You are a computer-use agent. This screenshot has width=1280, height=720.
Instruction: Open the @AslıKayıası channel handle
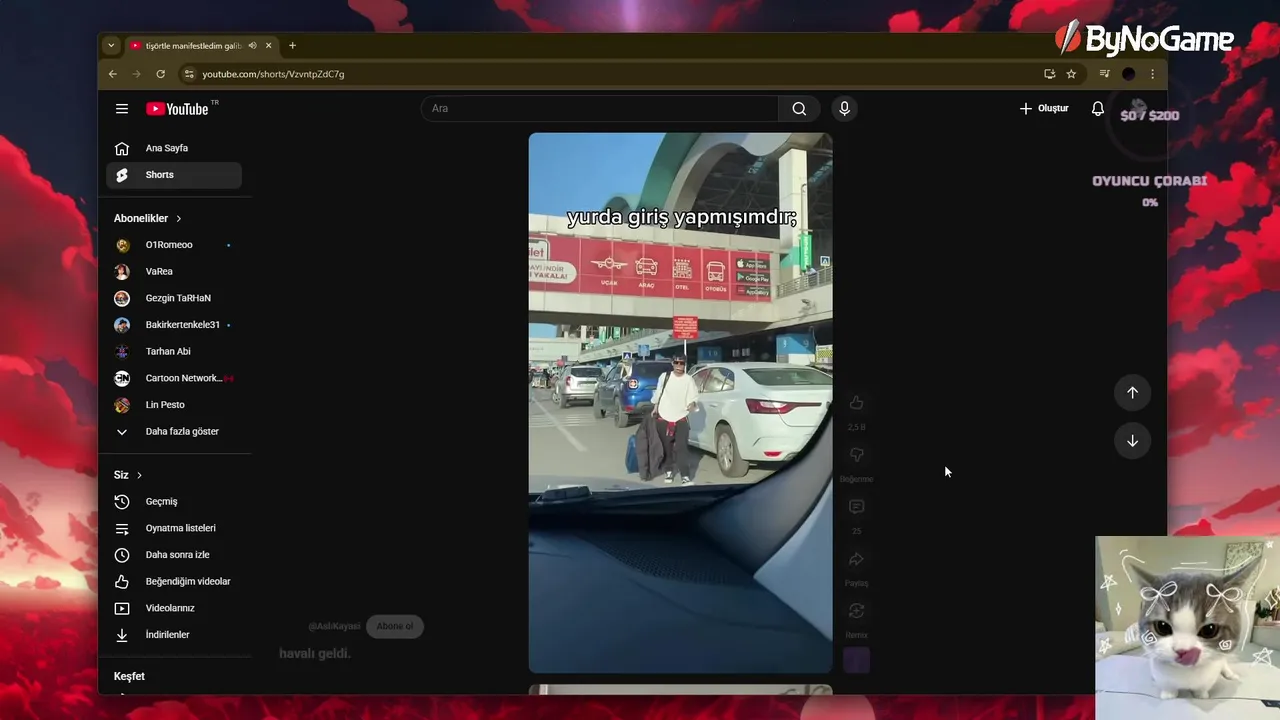coord(334,626)
